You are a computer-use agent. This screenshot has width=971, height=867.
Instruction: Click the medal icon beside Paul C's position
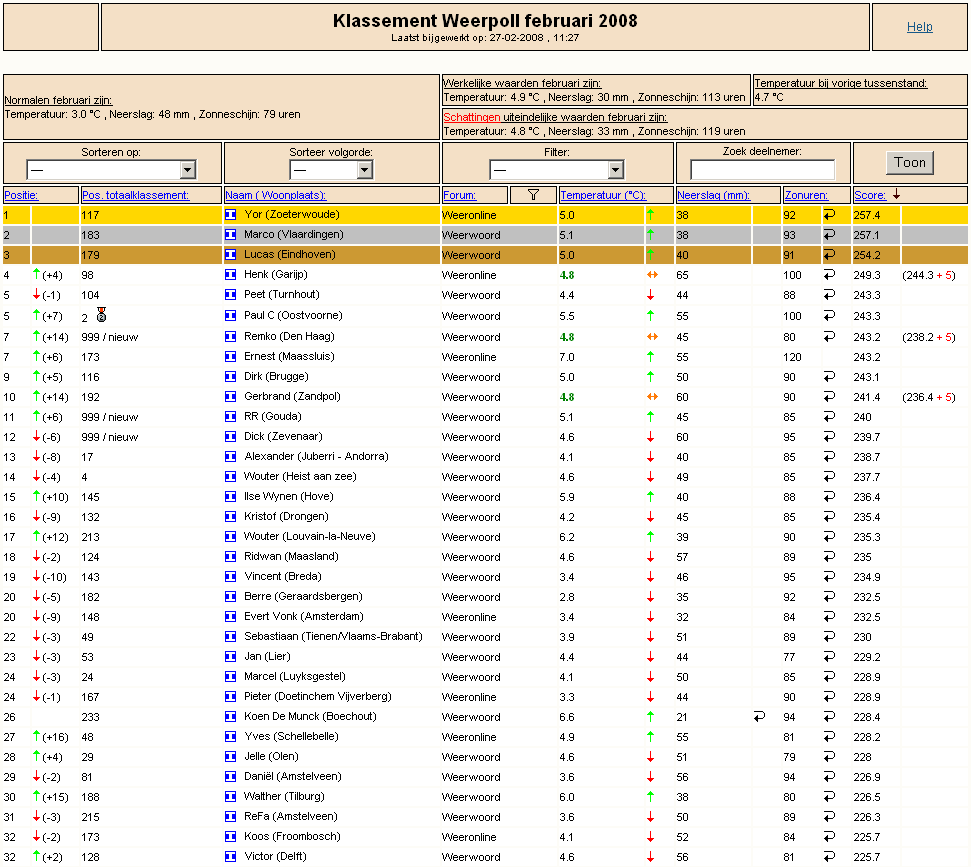click(102, 315)
